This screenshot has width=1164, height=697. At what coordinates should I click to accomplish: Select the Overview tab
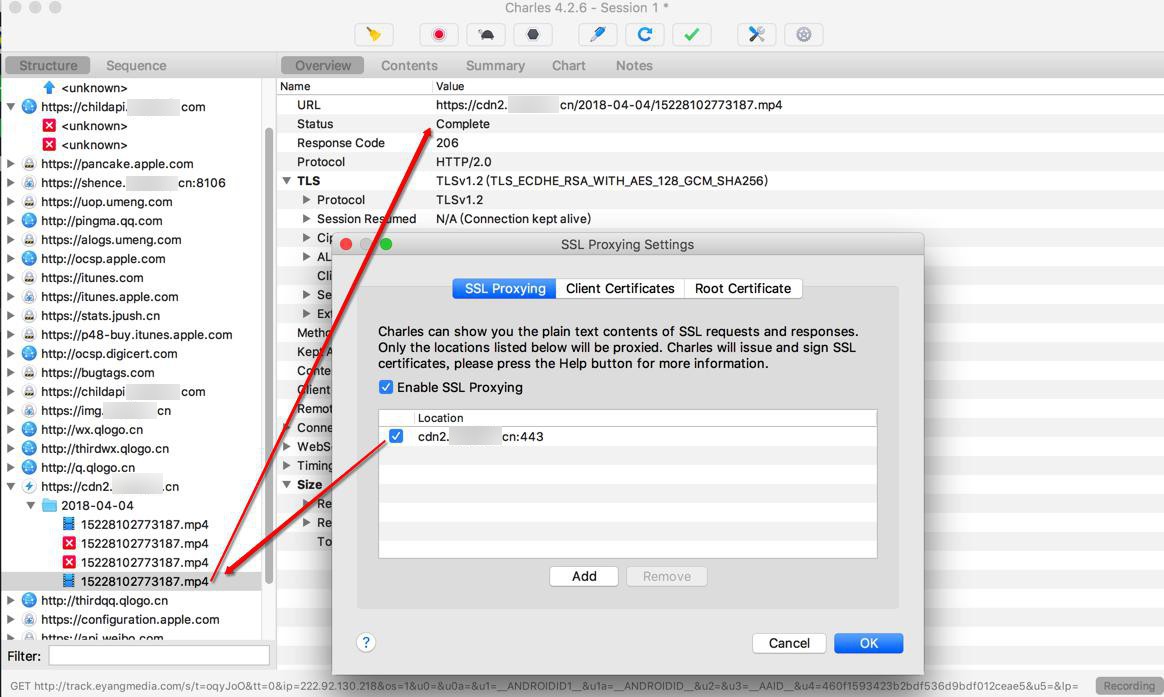[x=323, y=65]
